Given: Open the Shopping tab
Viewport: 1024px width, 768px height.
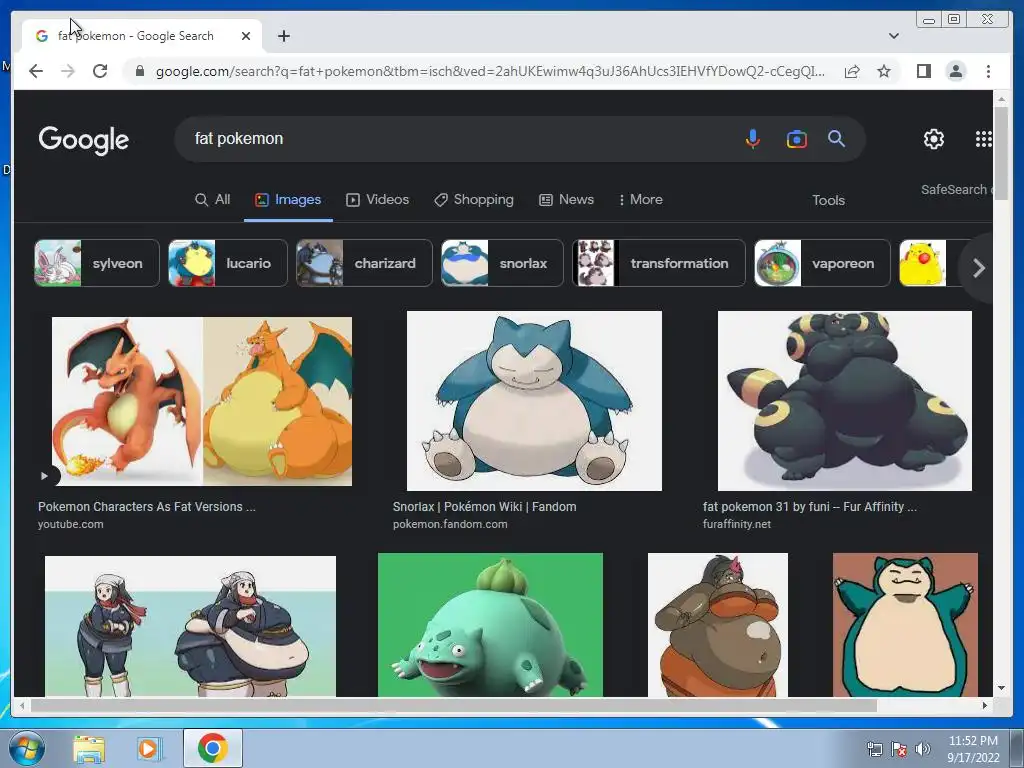Looking at the screenshot, I should 474,200.
